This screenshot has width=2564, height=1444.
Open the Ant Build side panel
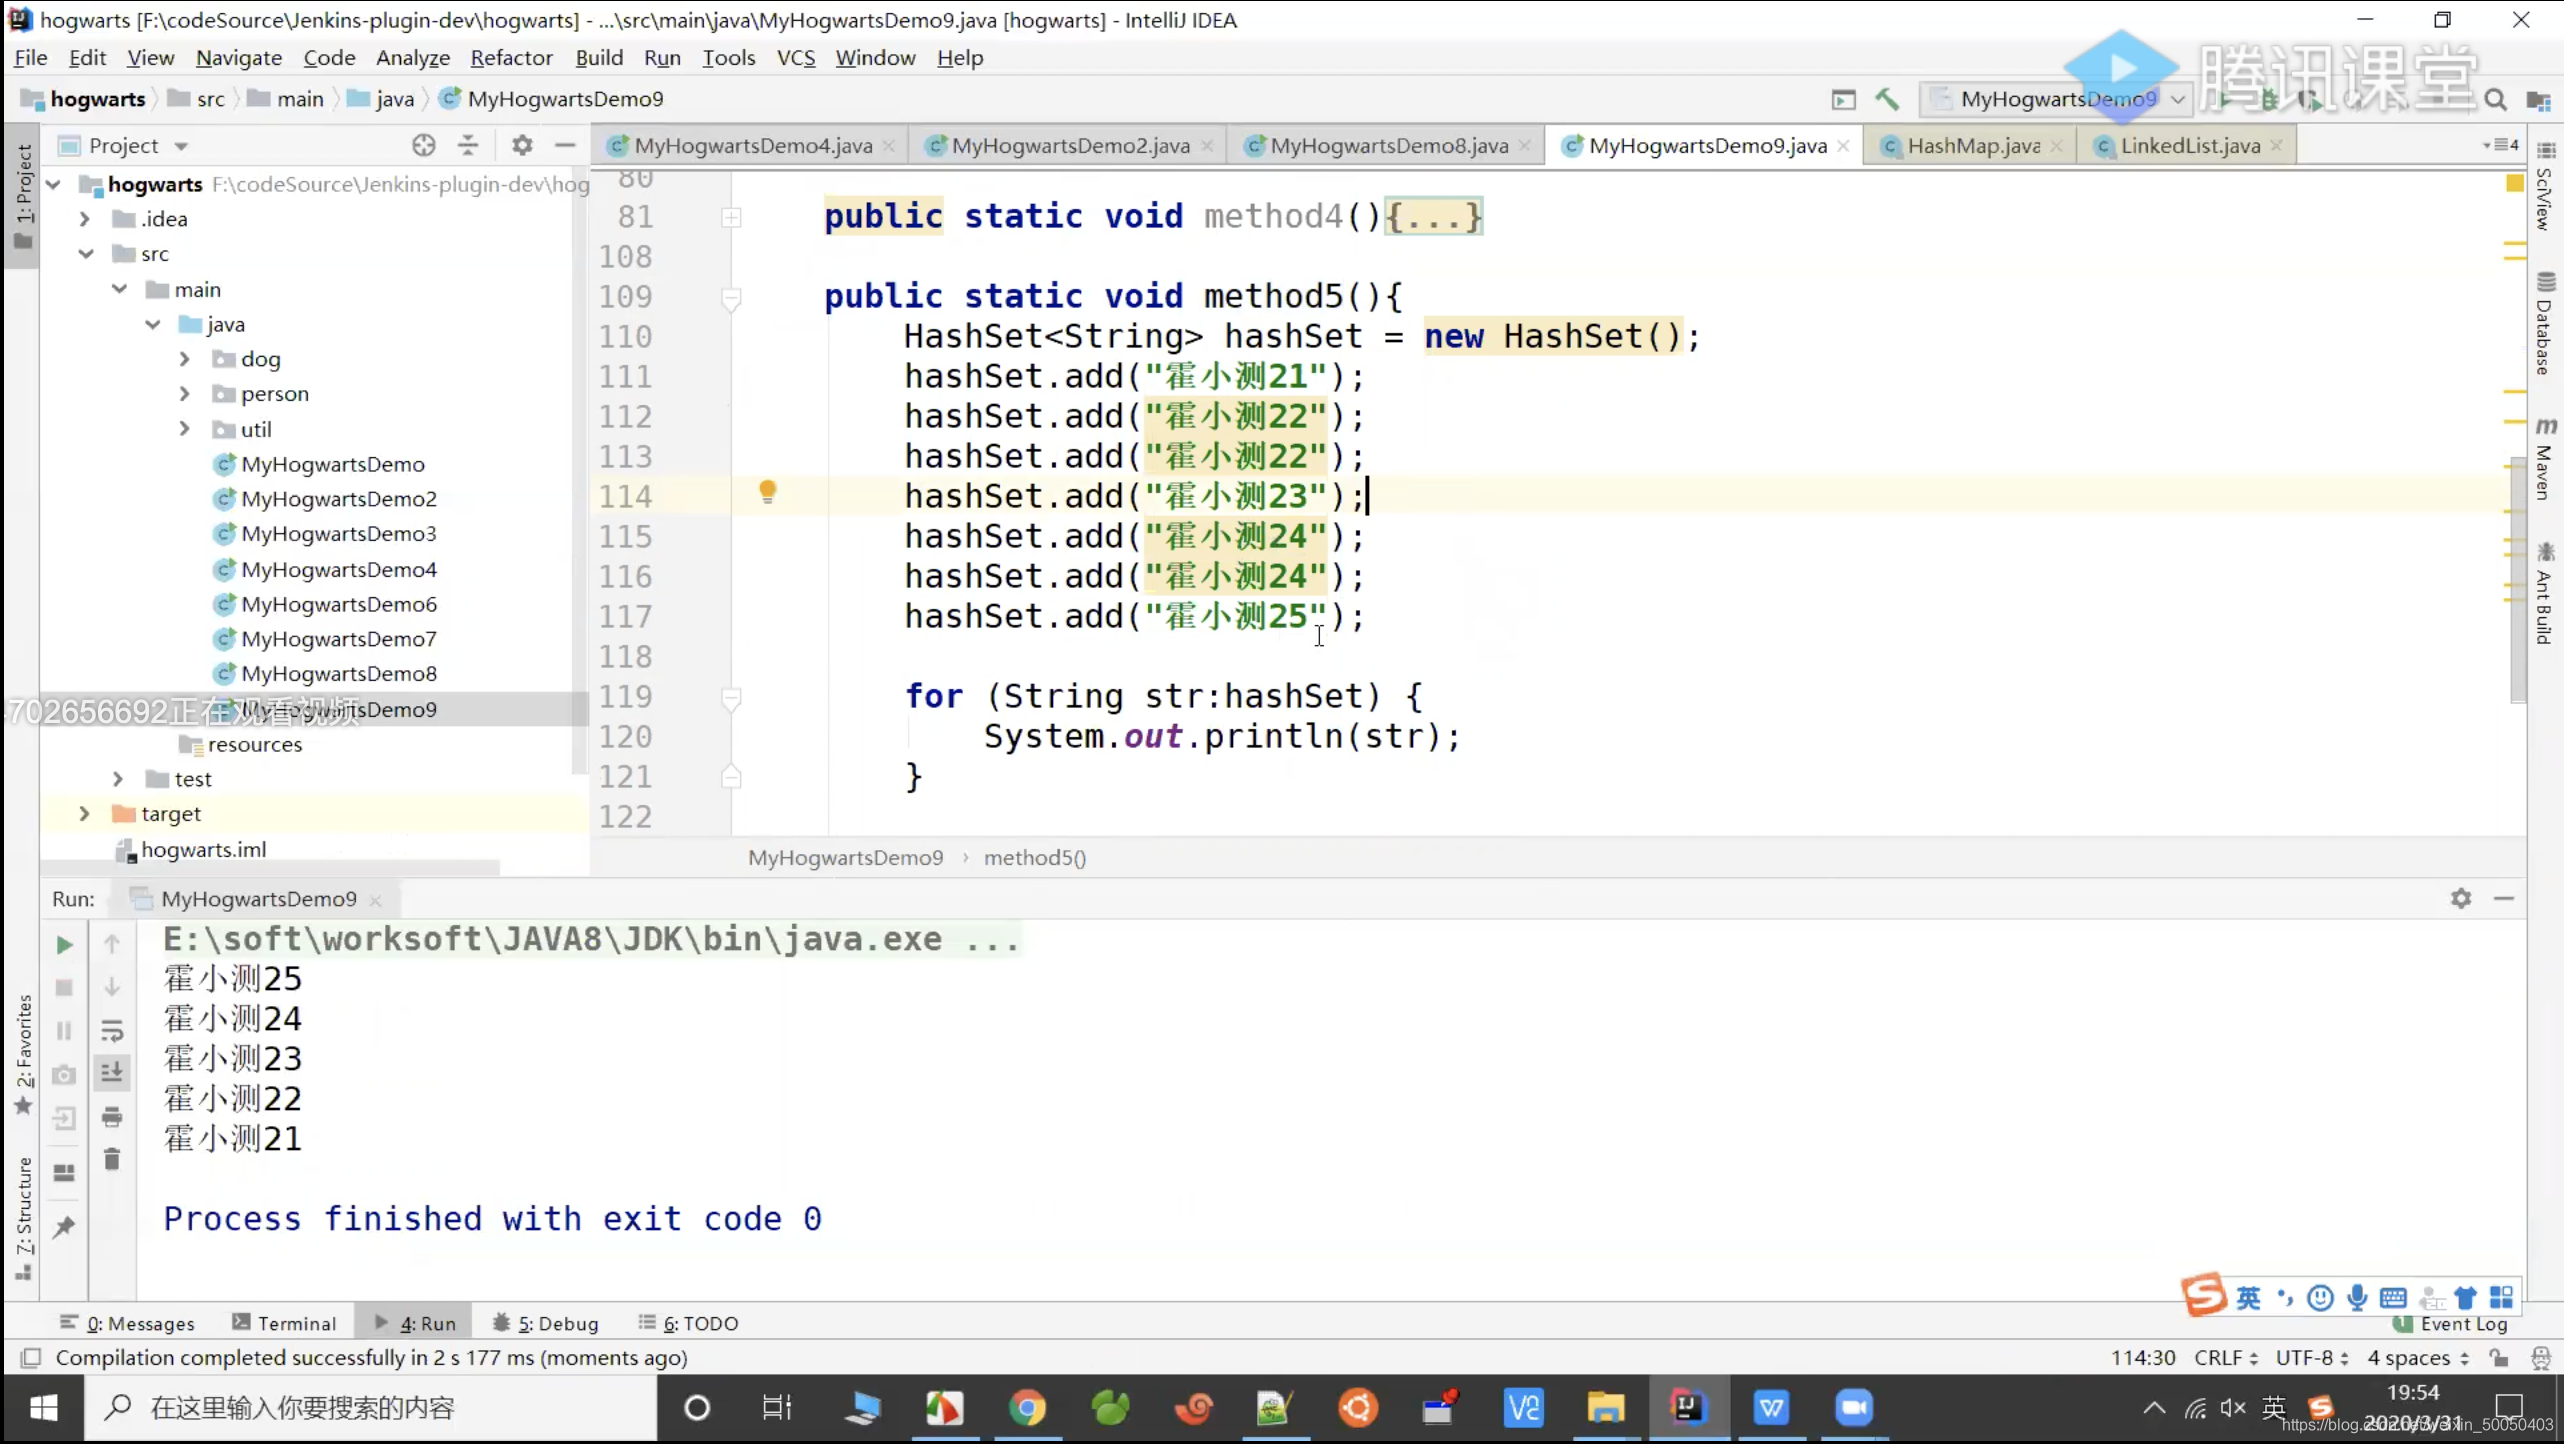pos(2544,594)
